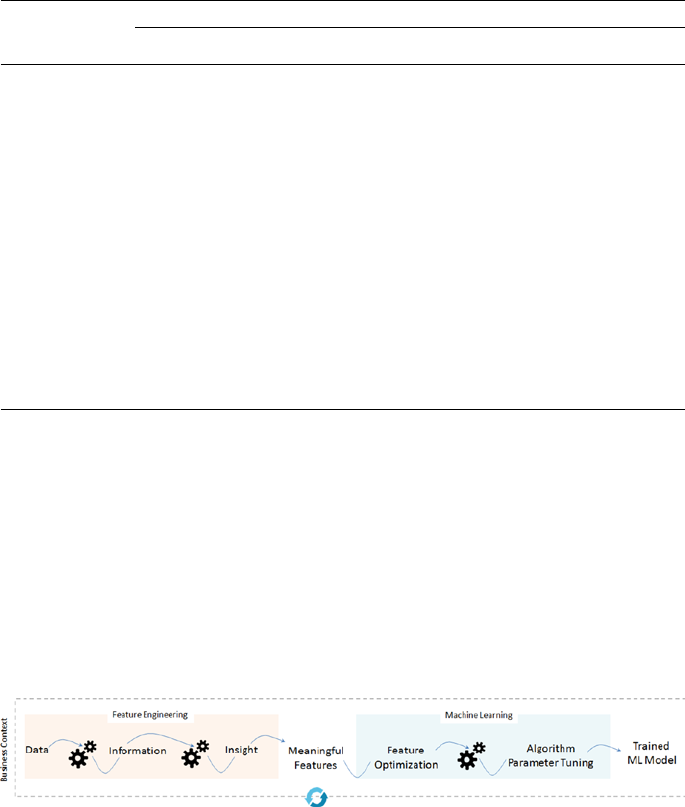
Task: Click the "Meaningful Features" text
Action: click(315, 758)
